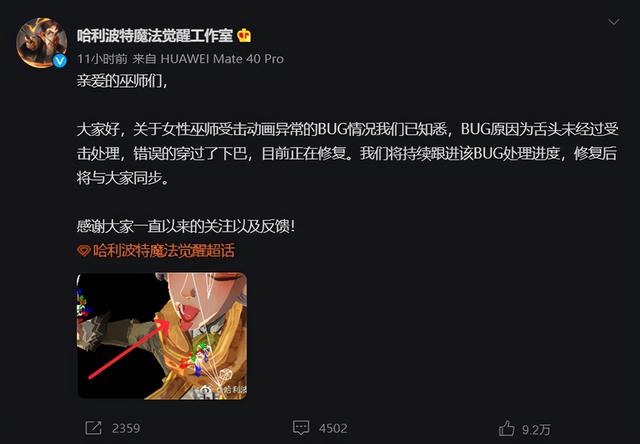Click the orange super topic diamond icon
The height and width of the screenshot is (444, 640).
(84, 251)
